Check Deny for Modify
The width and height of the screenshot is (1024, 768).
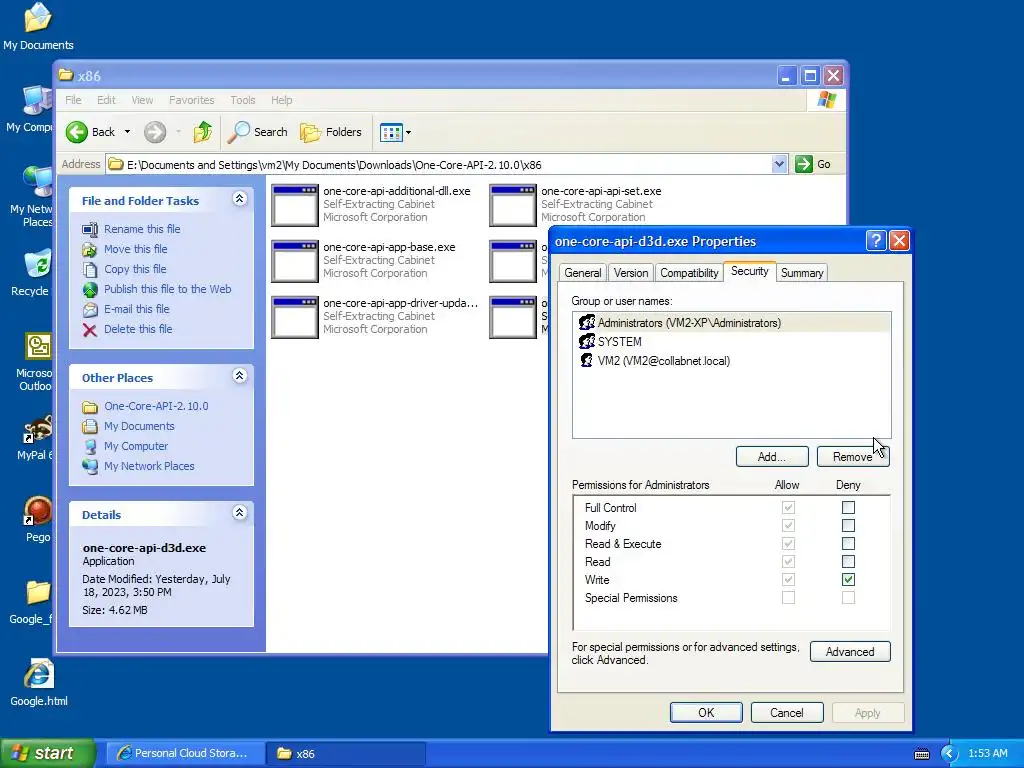coord(848,526)
